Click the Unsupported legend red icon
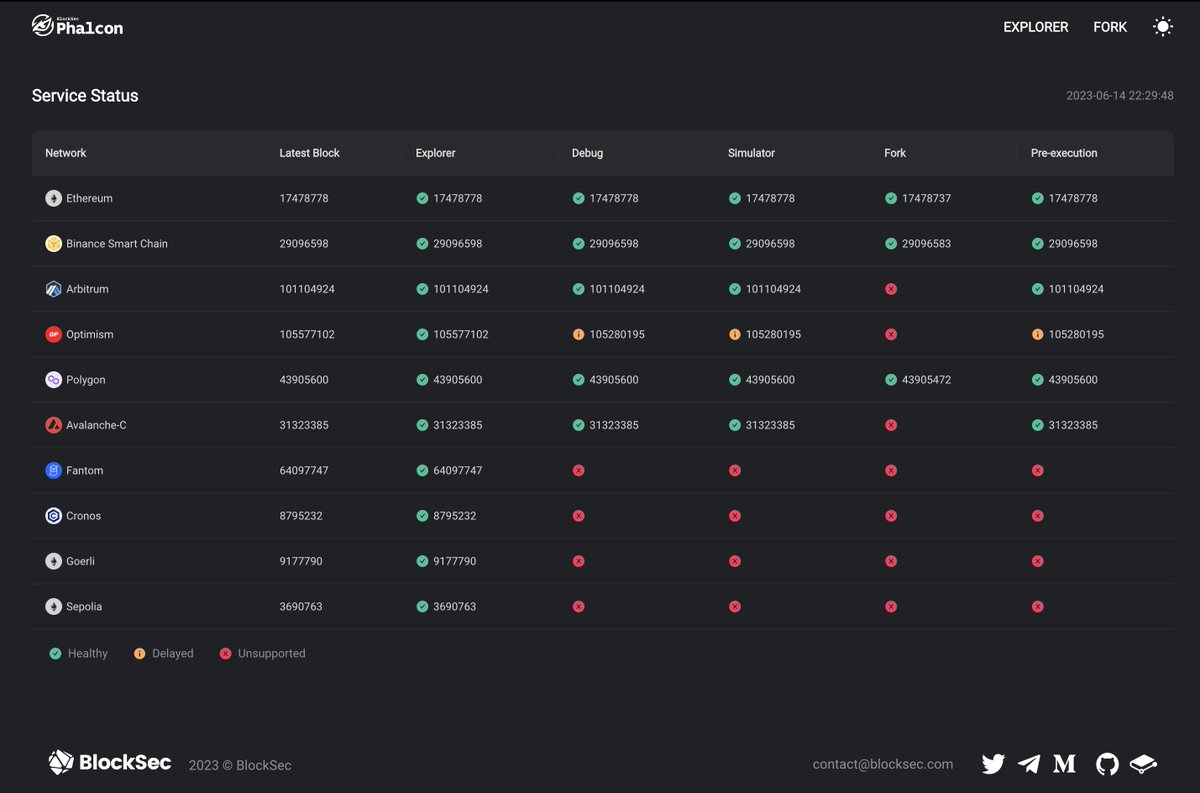 pyautogui.click(x=225, y=653)
